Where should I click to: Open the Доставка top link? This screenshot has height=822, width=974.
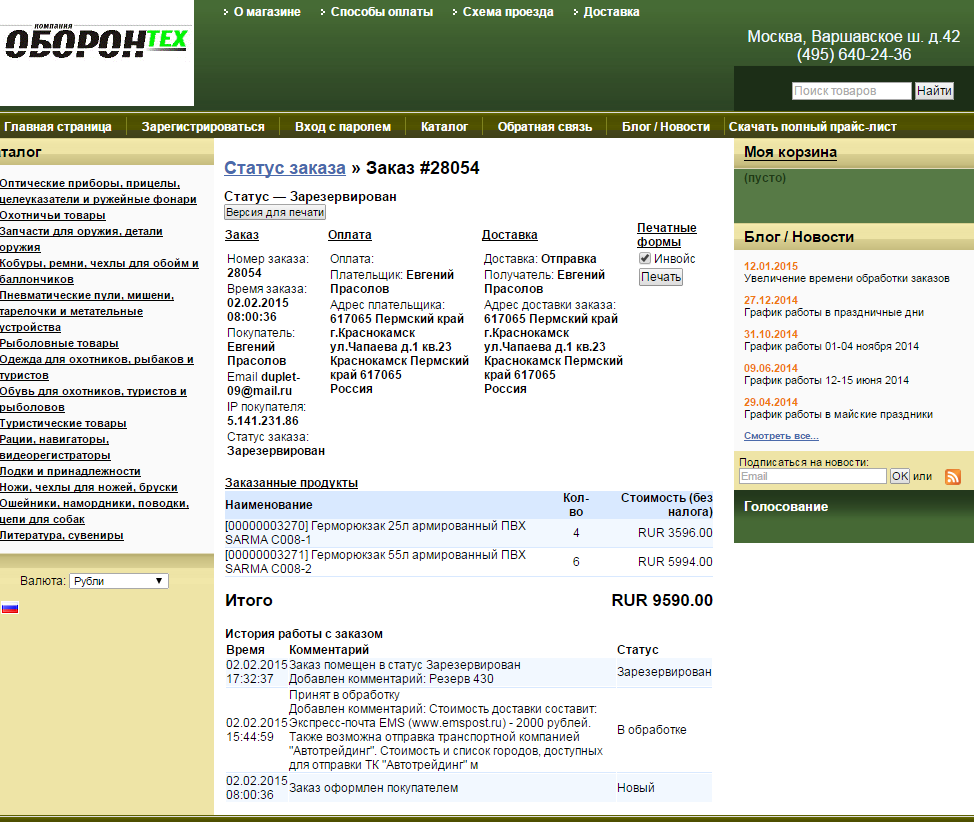tap(611, 12)
